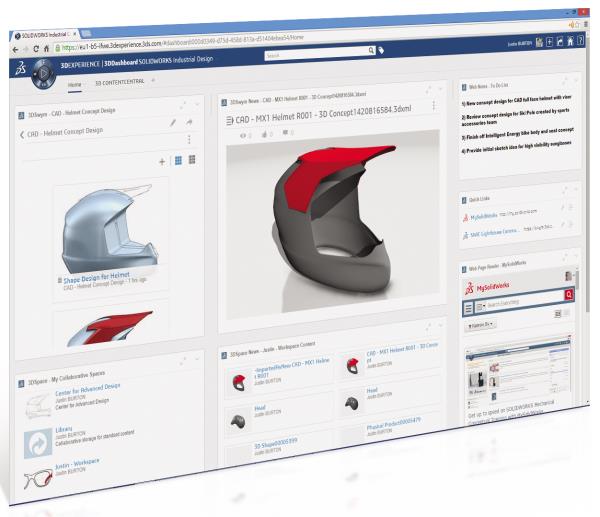This screenshot has height=517, width=600.
Task: Open three-dot menu of MX1 Helmet R001 post
Action: click(434, 105)
